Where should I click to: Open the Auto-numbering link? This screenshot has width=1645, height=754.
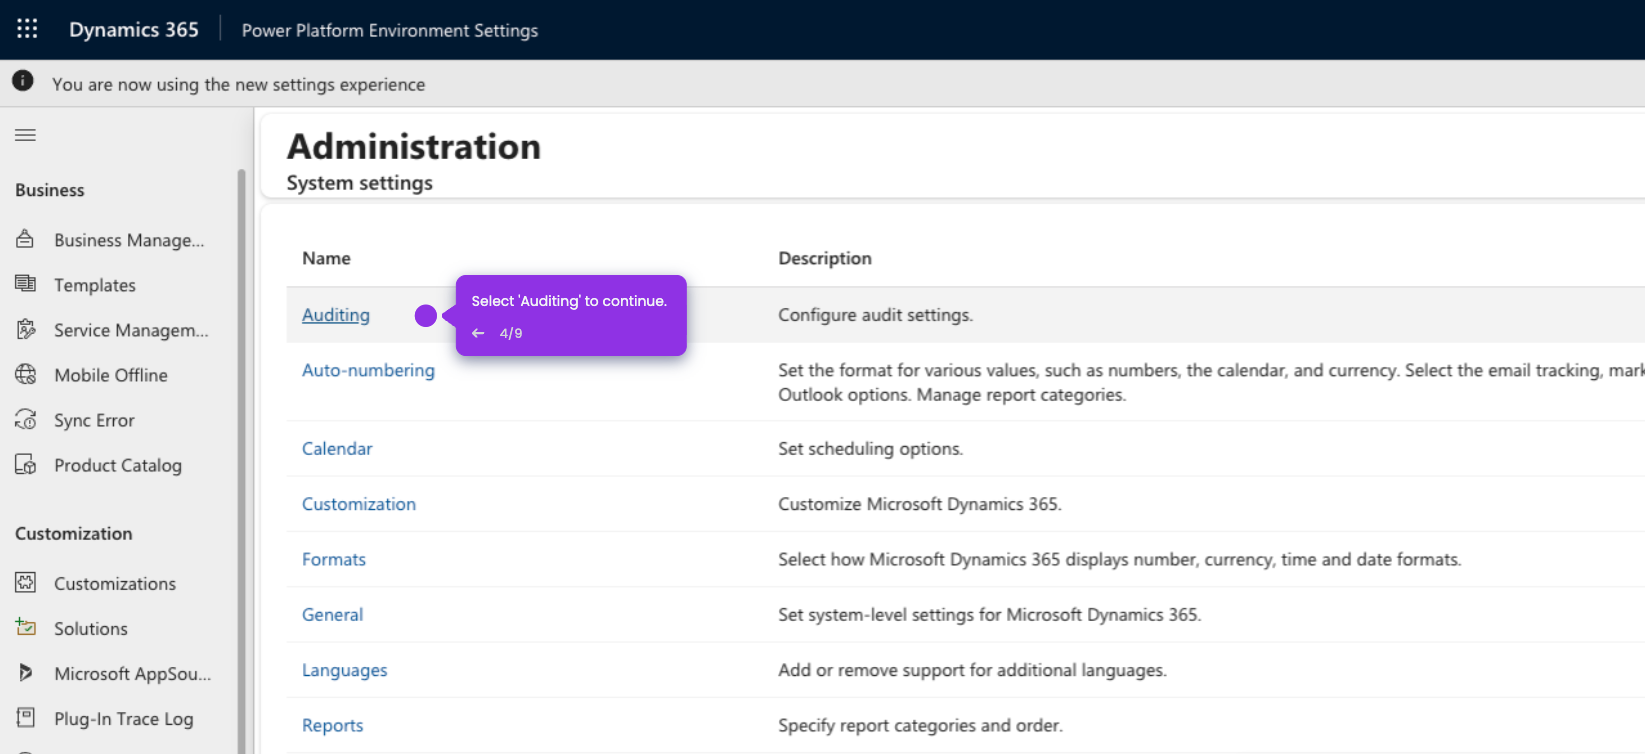[x=368, y=370]
